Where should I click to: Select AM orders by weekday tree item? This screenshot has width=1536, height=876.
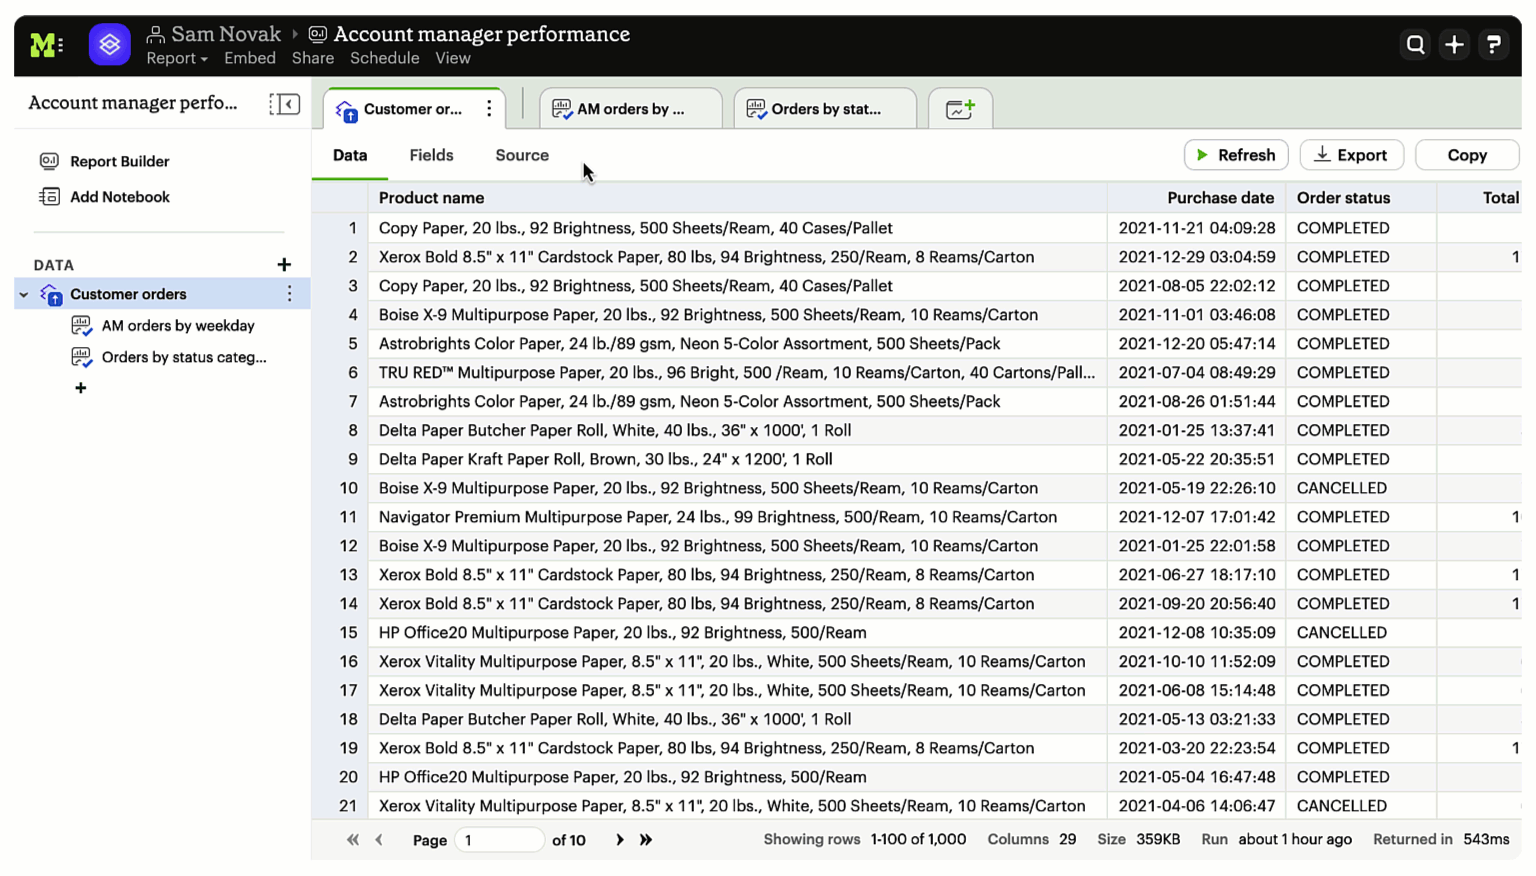click(x=178, y=326)
